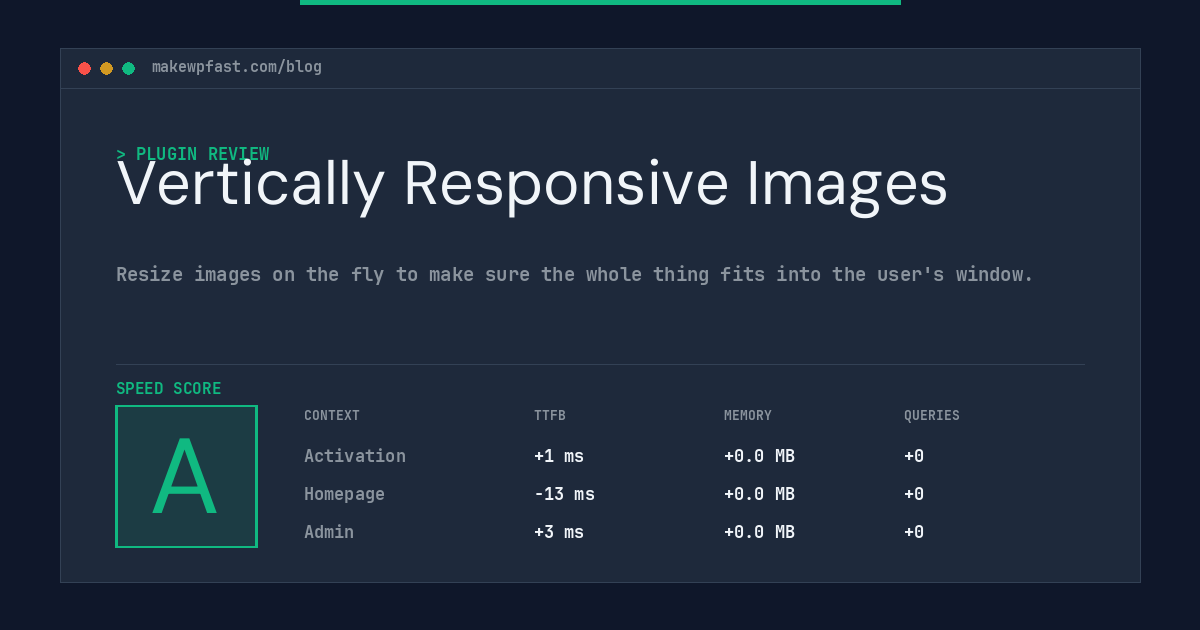The image size is (1200, 630).
Task: Click the '> PLUGIN REVIEW' label
Action: click(193, 154)
